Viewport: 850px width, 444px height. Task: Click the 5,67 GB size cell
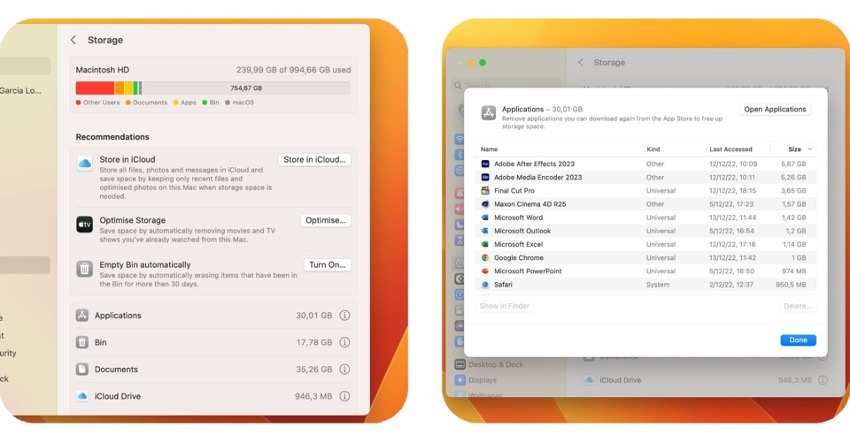click(794, 164)
